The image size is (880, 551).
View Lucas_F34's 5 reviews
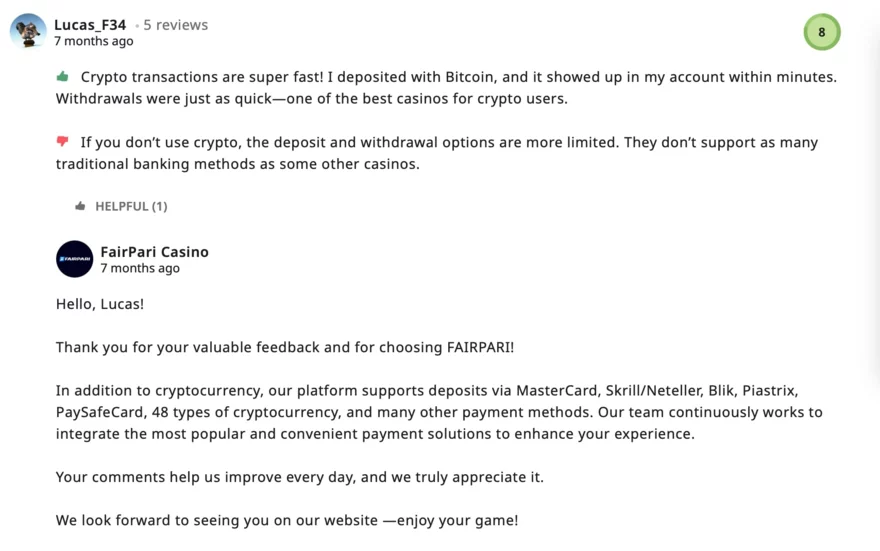coord(175,25)
